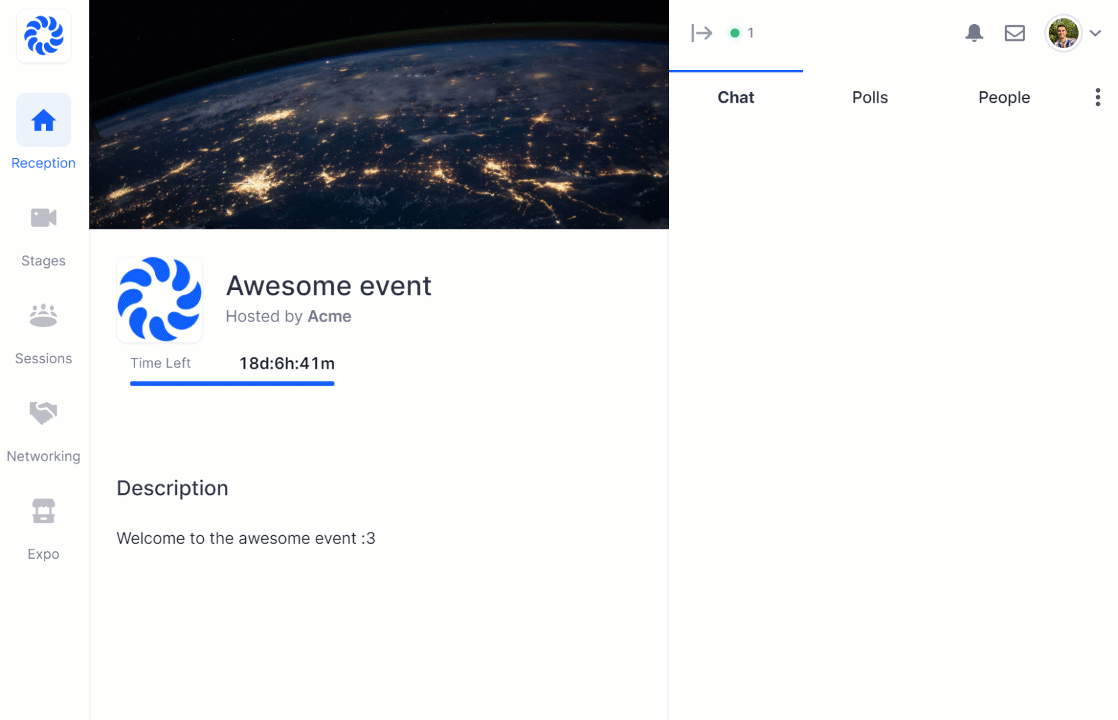
Task: Select the Networking handshake icon
Action: pos(43,413)
